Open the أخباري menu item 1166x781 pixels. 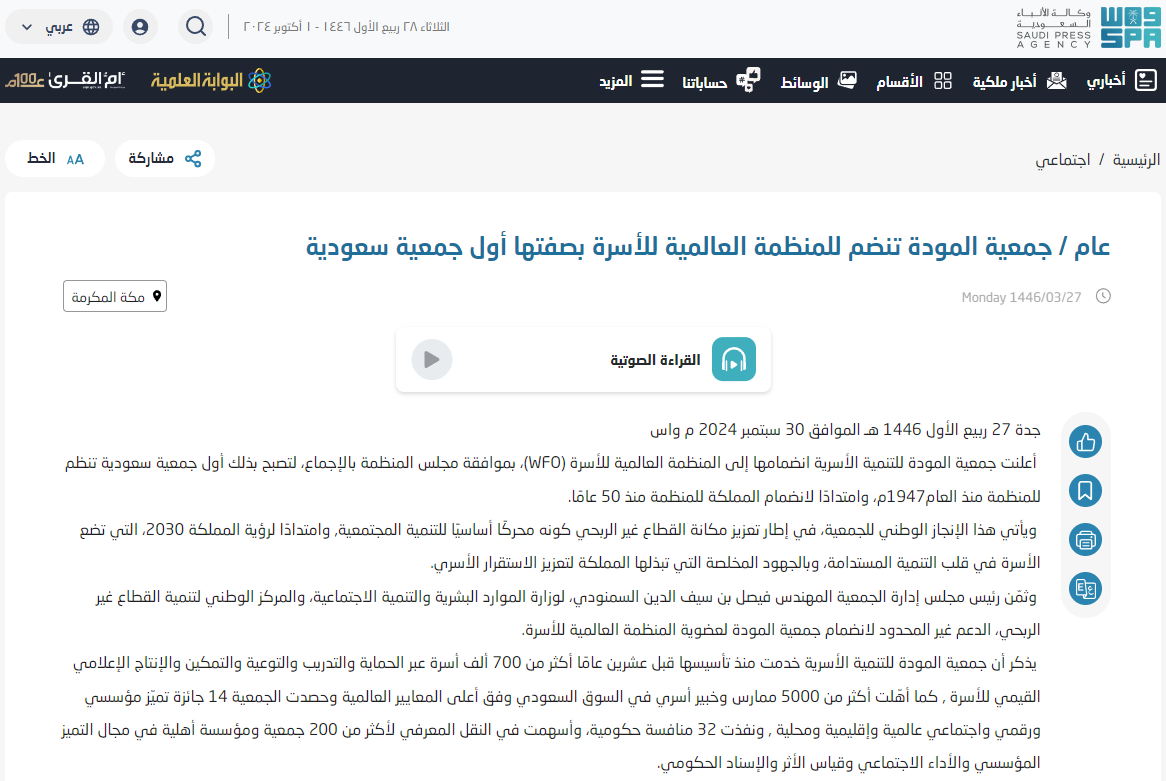point(1121,80)
